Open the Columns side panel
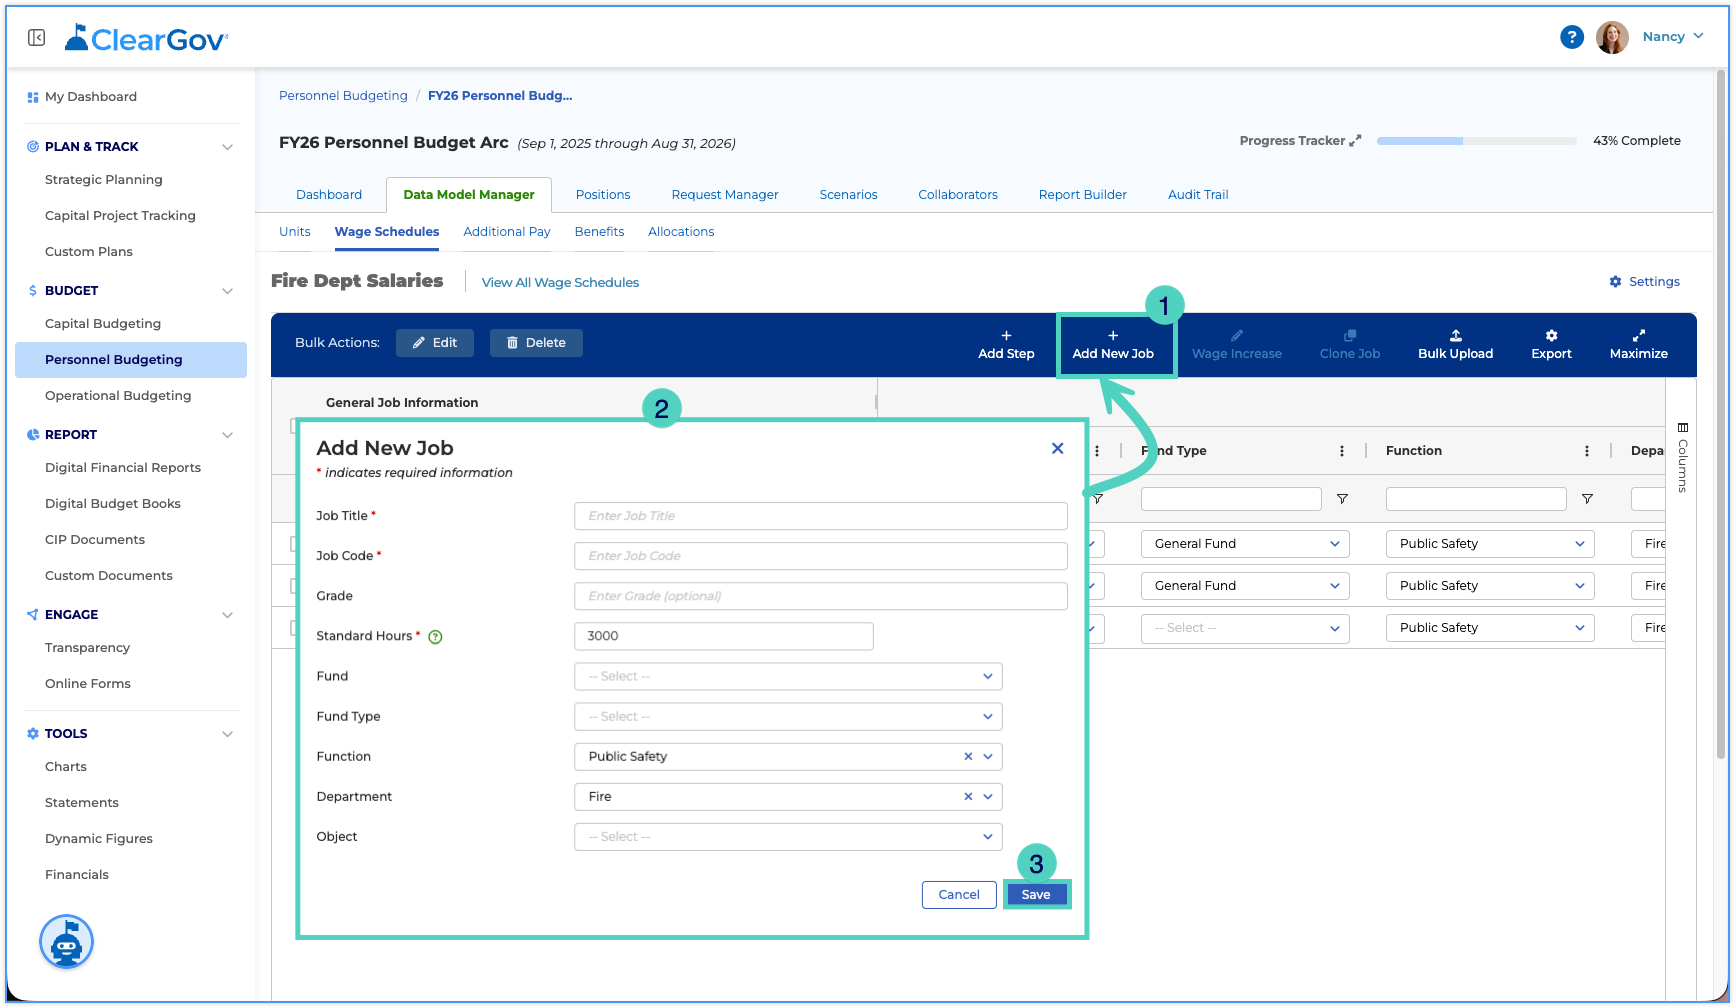The image size is (1735, 1008). point(1682,457)
